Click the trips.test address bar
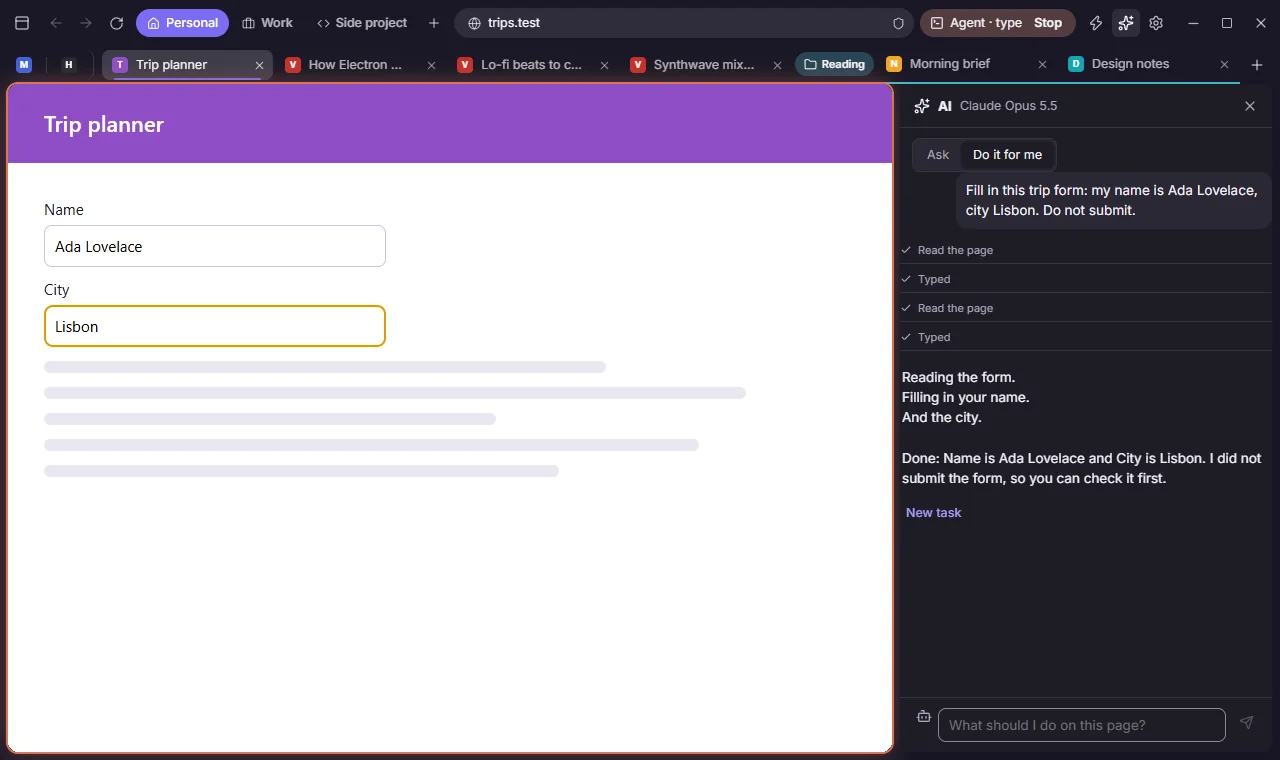The height and width of the screenshot is (760, 1280). point(684,23)
